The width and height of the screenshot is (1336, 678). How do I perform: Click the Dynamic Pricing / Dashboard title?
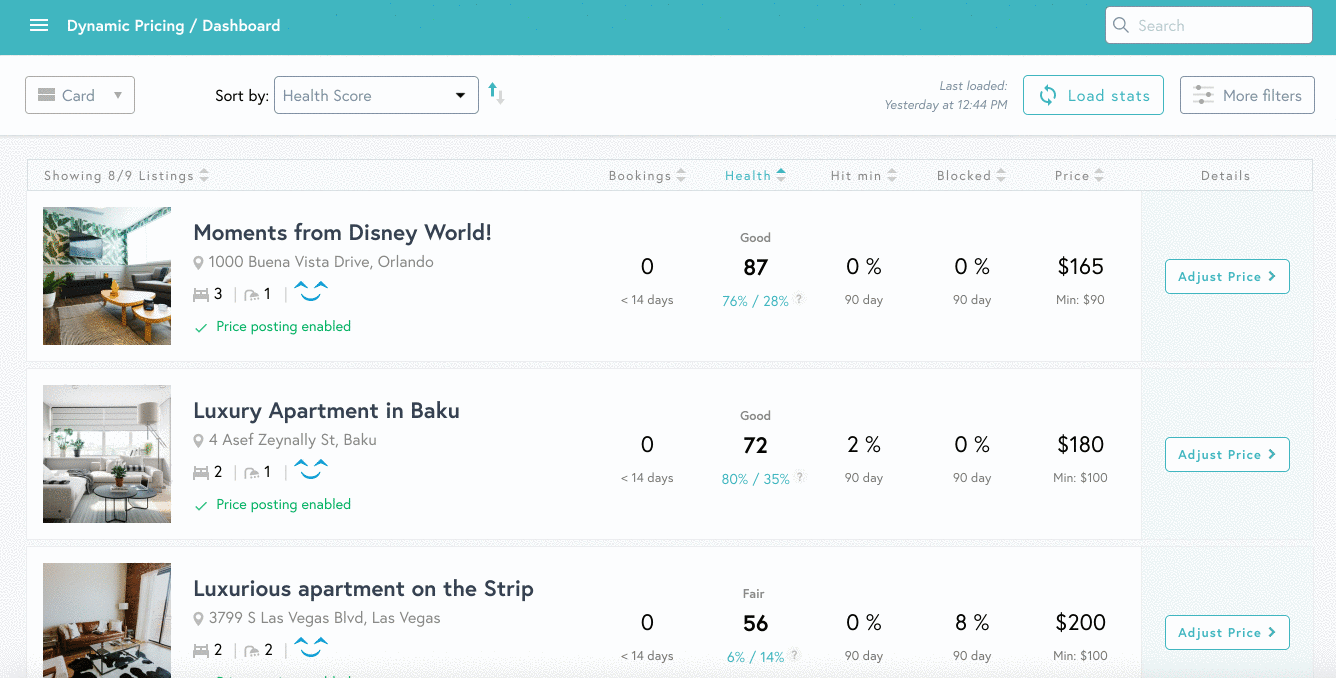click(x=173, y=26)
